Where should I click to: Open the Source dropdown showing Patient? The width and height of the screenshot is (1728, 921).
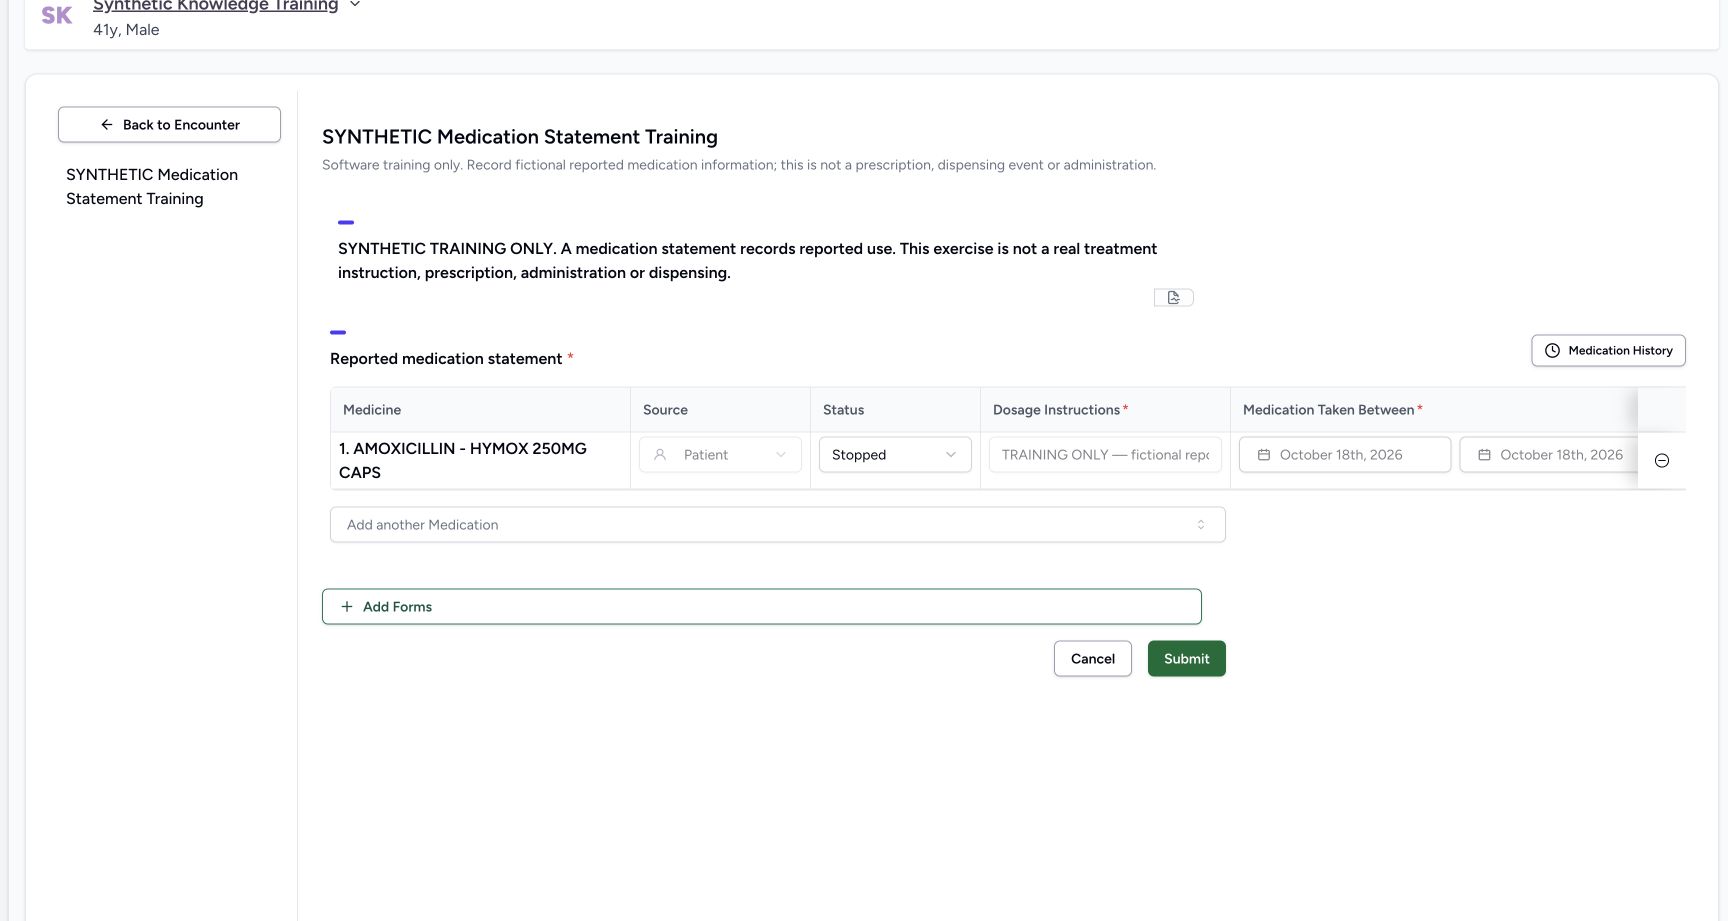point(720,455)
